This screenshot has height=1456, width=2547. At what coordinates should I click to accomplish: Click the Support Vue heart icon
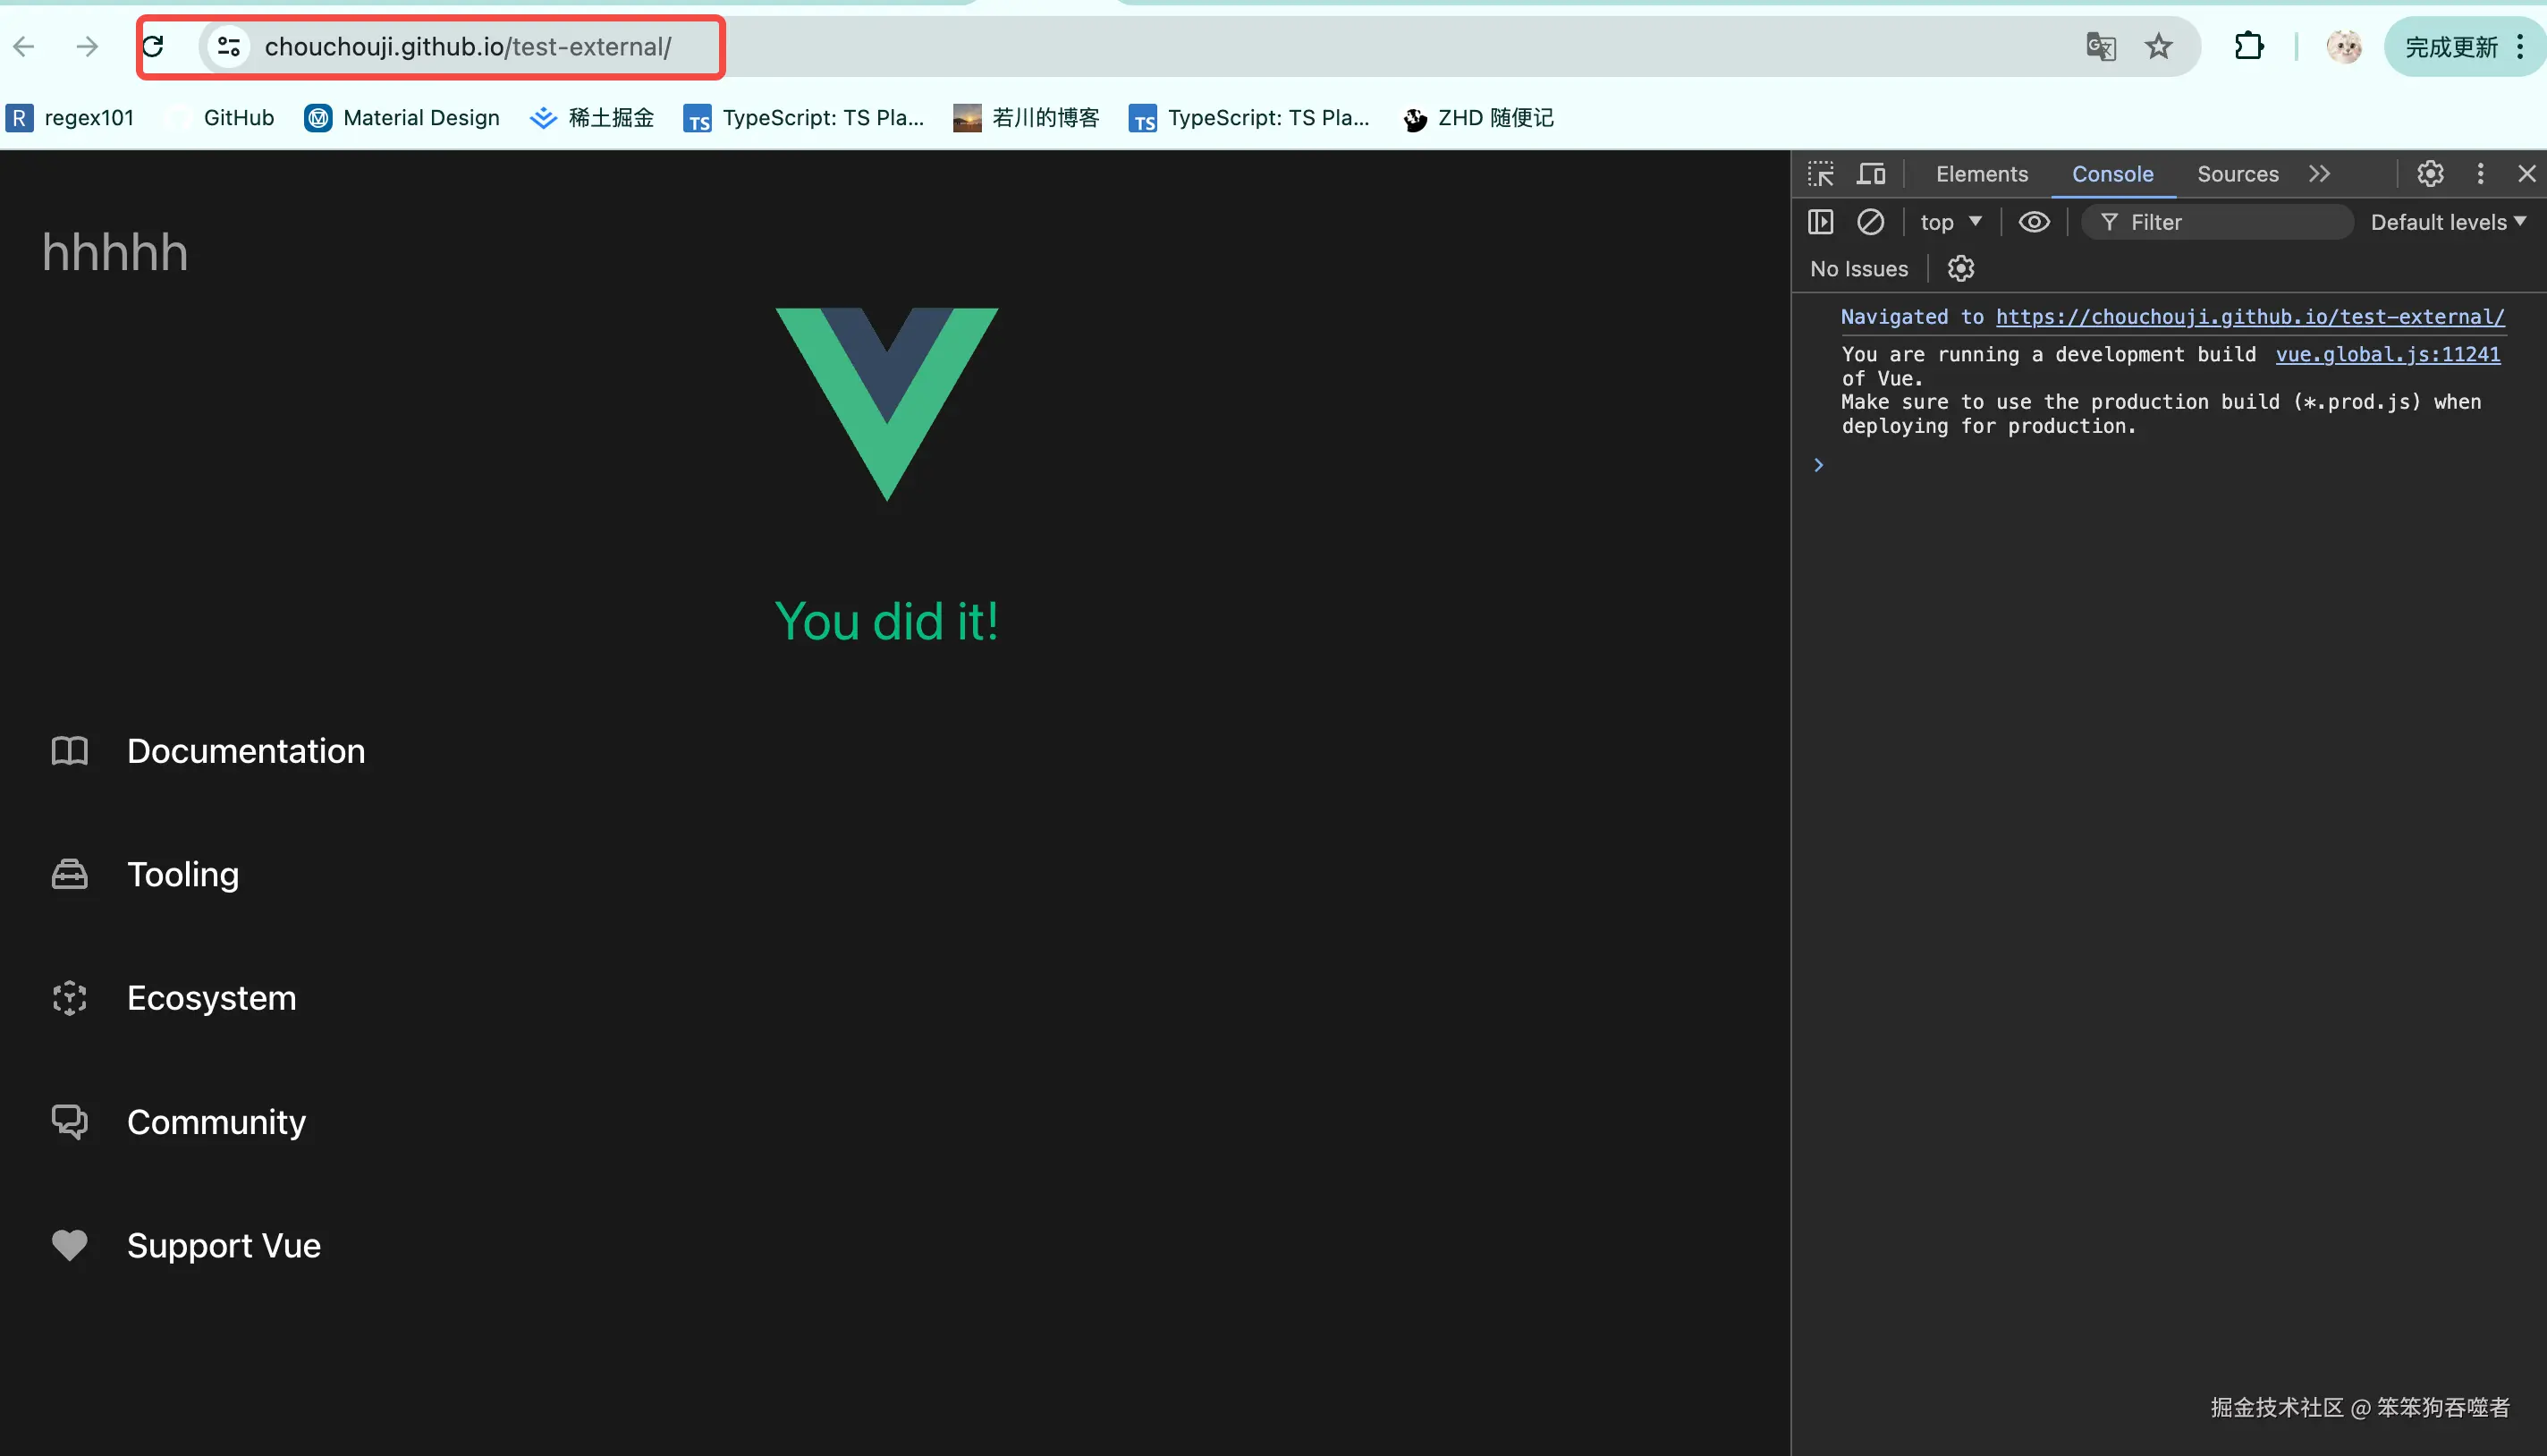tap(70, 1245)
